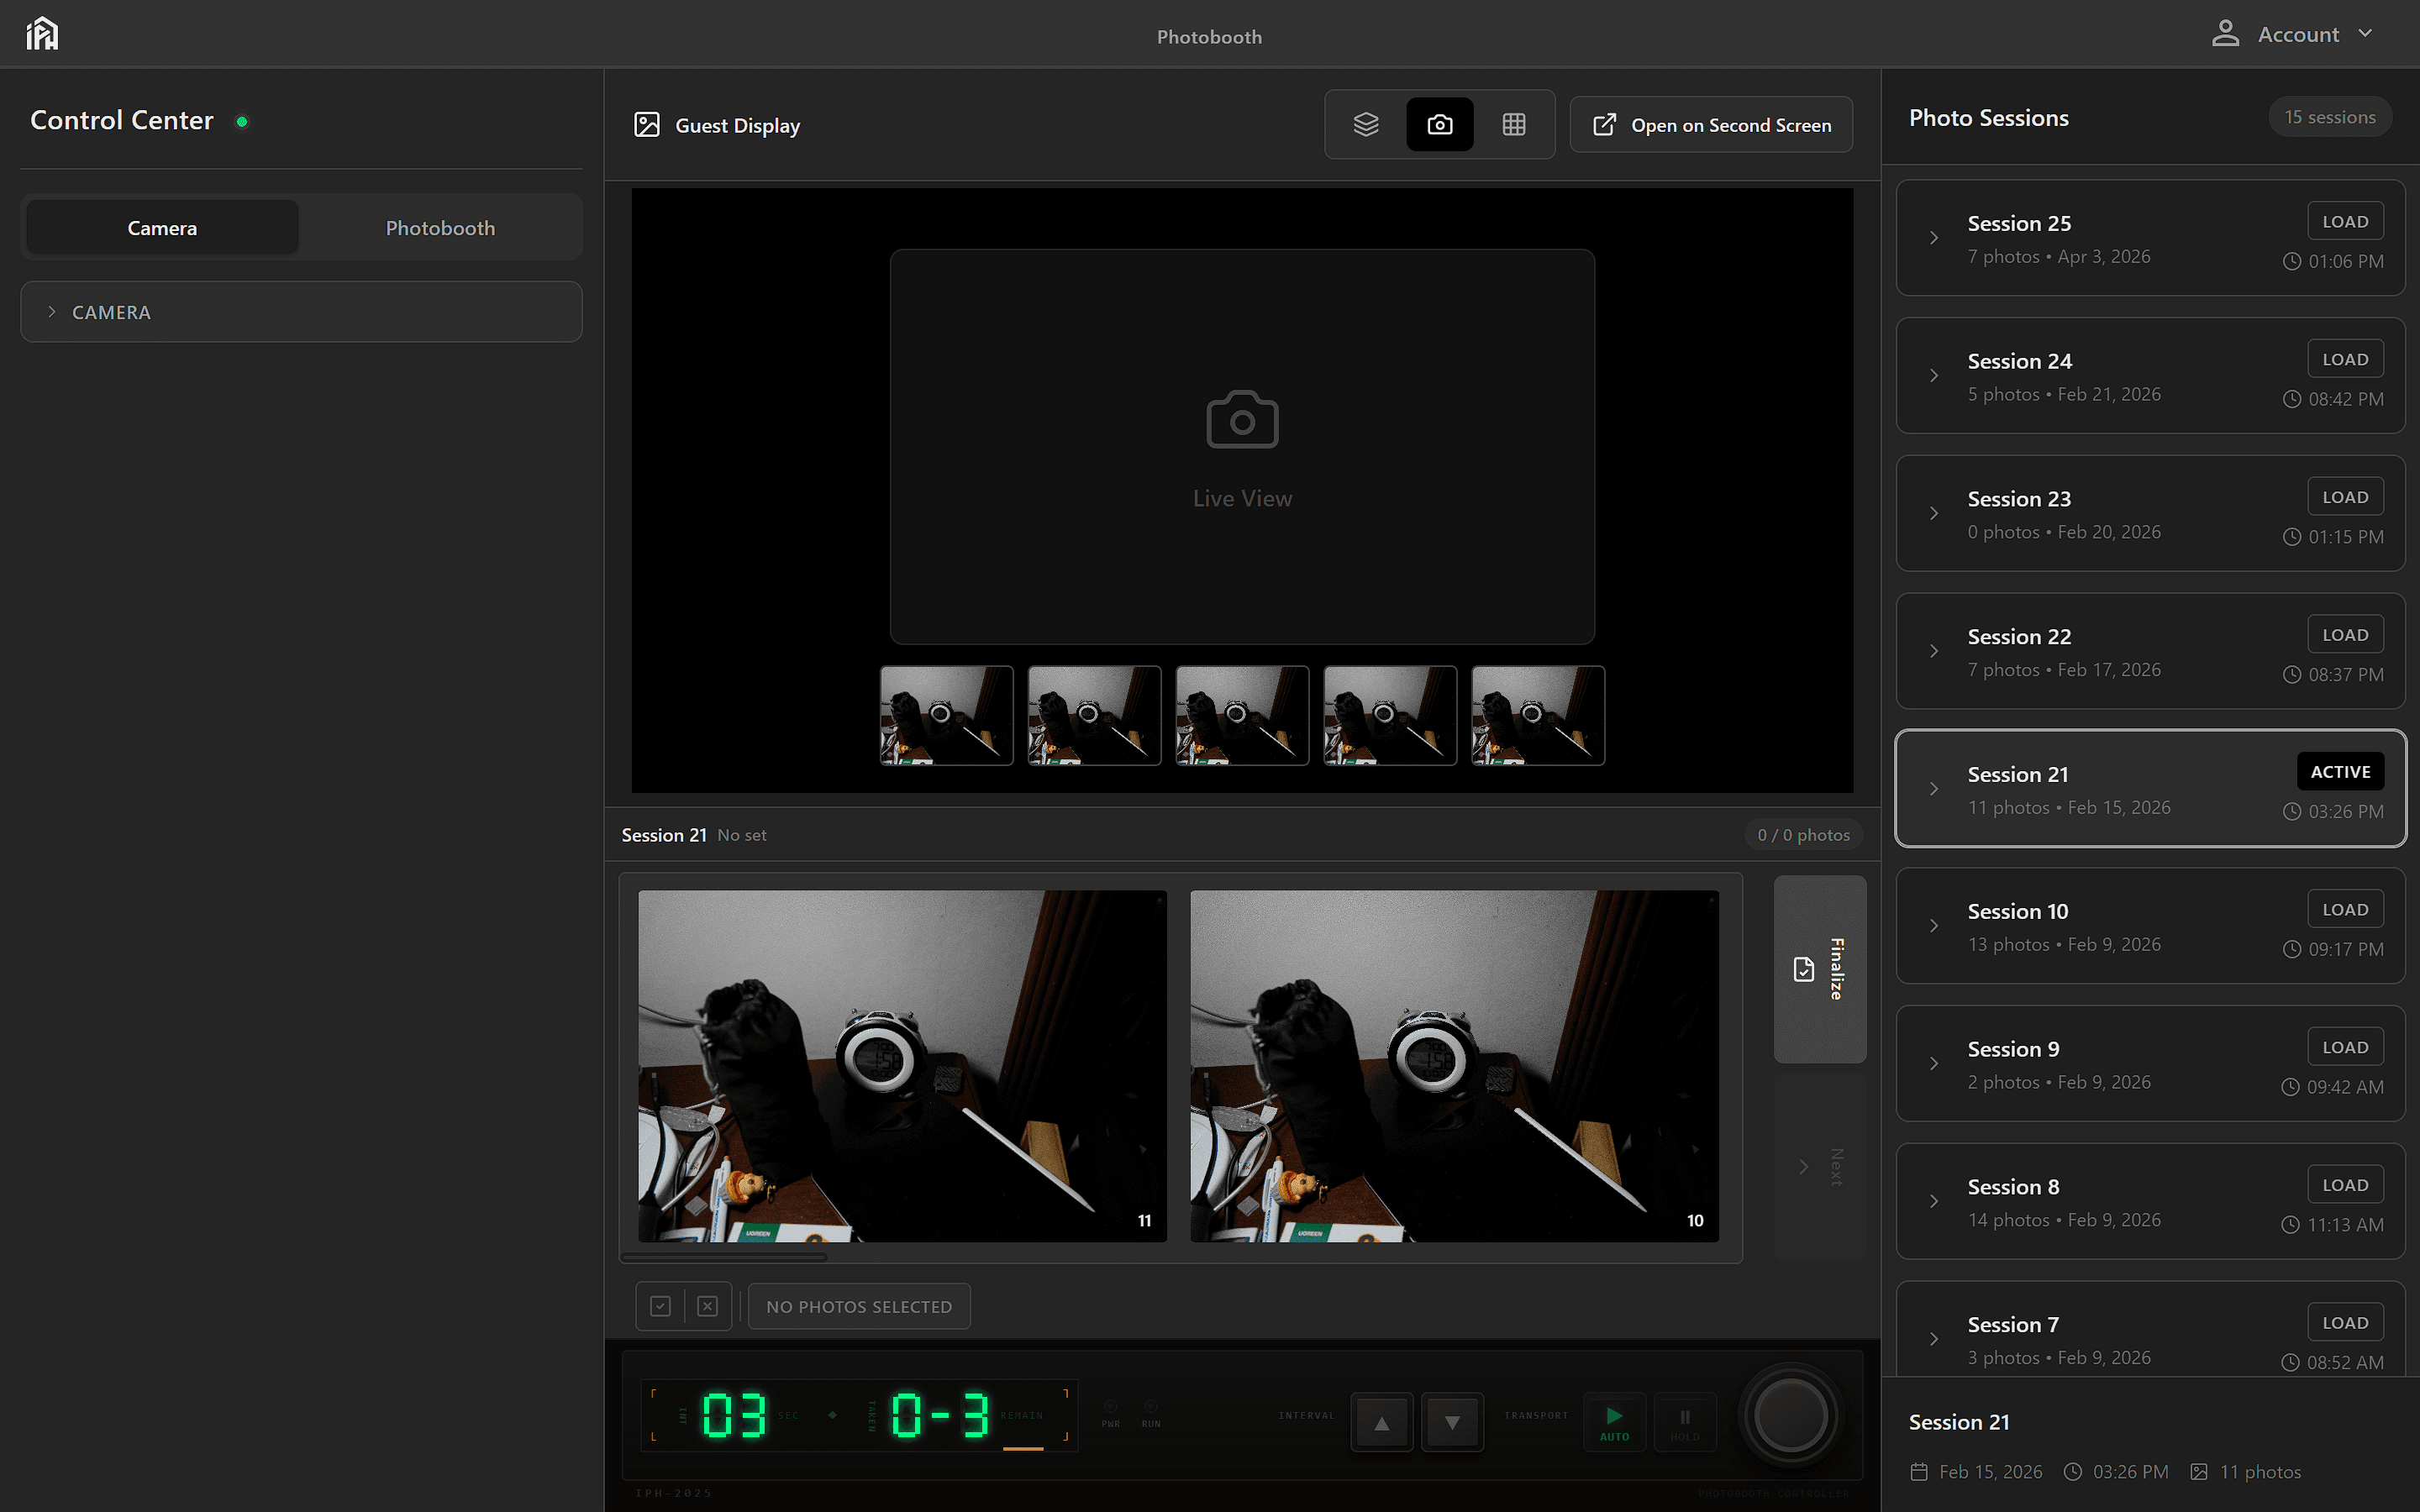Switch to the Photobooth tab
The width and height of the screenshot is (2420, 1512).
[440, 228]
